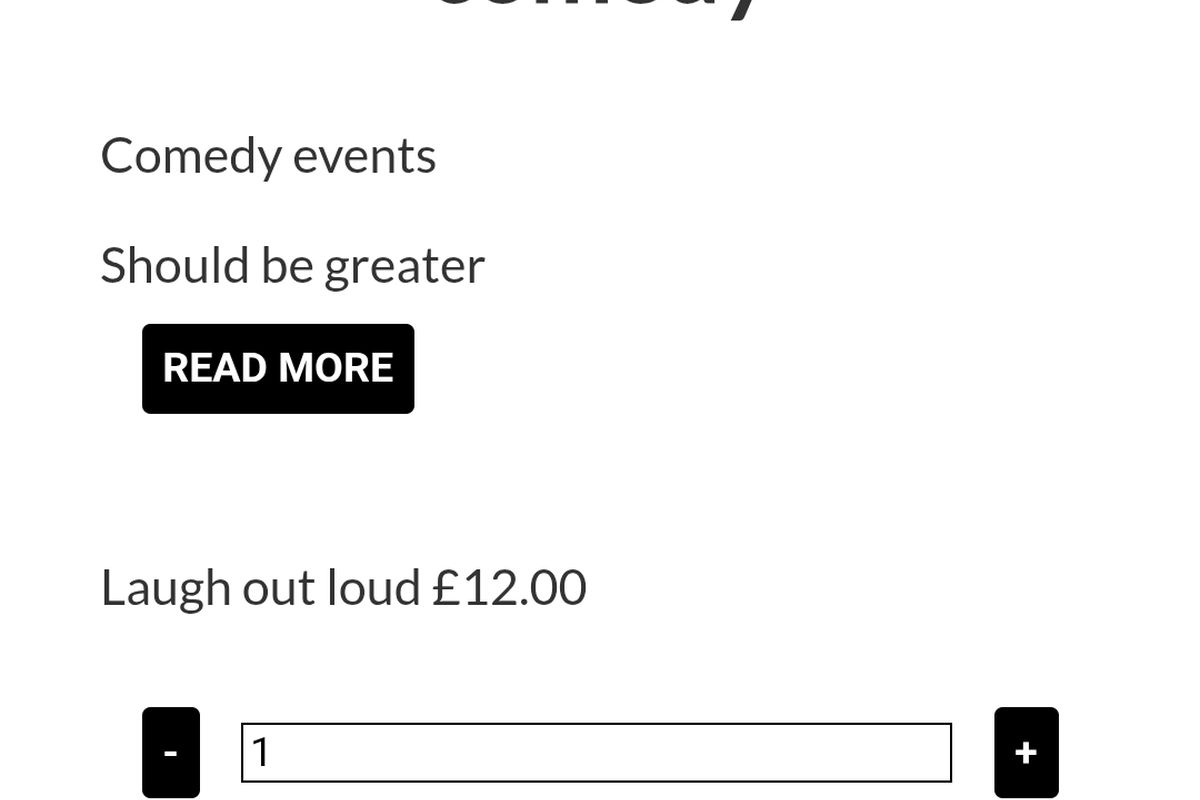This screenshot has width=1200, height=800.
Task: Click the word "Comedy" in "Comedy events"
Action: [x=191, y=156]
